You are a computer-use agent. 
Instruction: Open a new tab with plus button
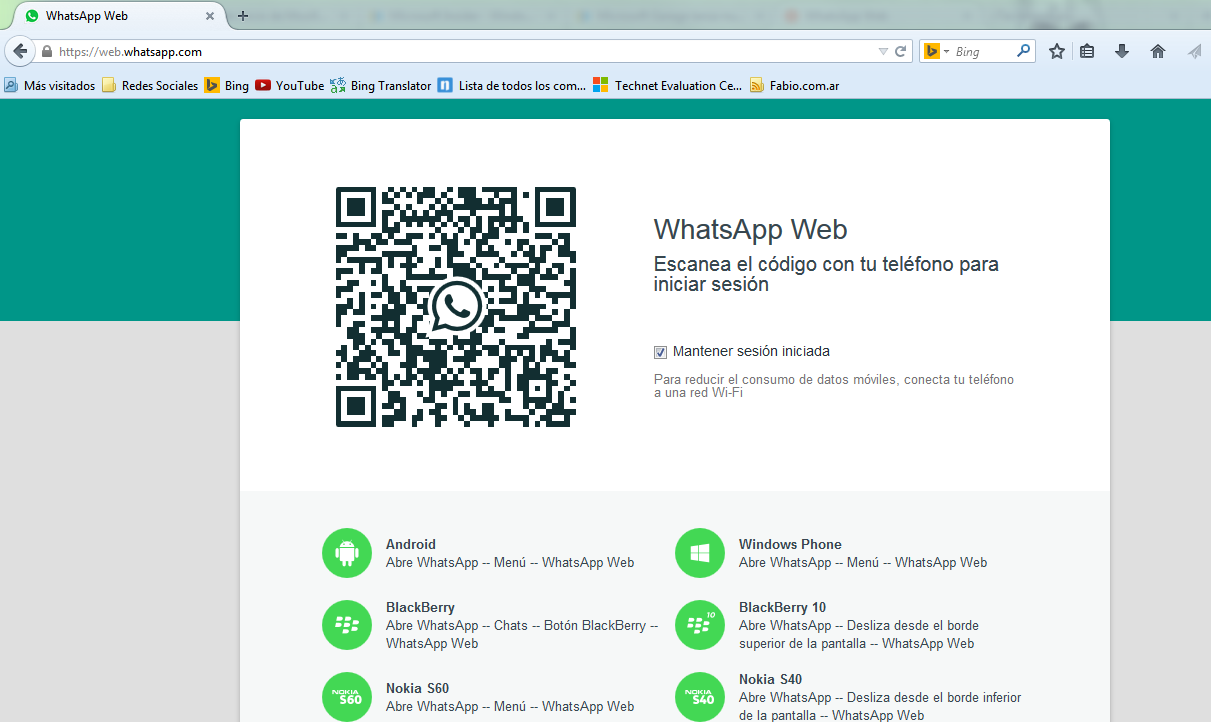click(243, 16)
